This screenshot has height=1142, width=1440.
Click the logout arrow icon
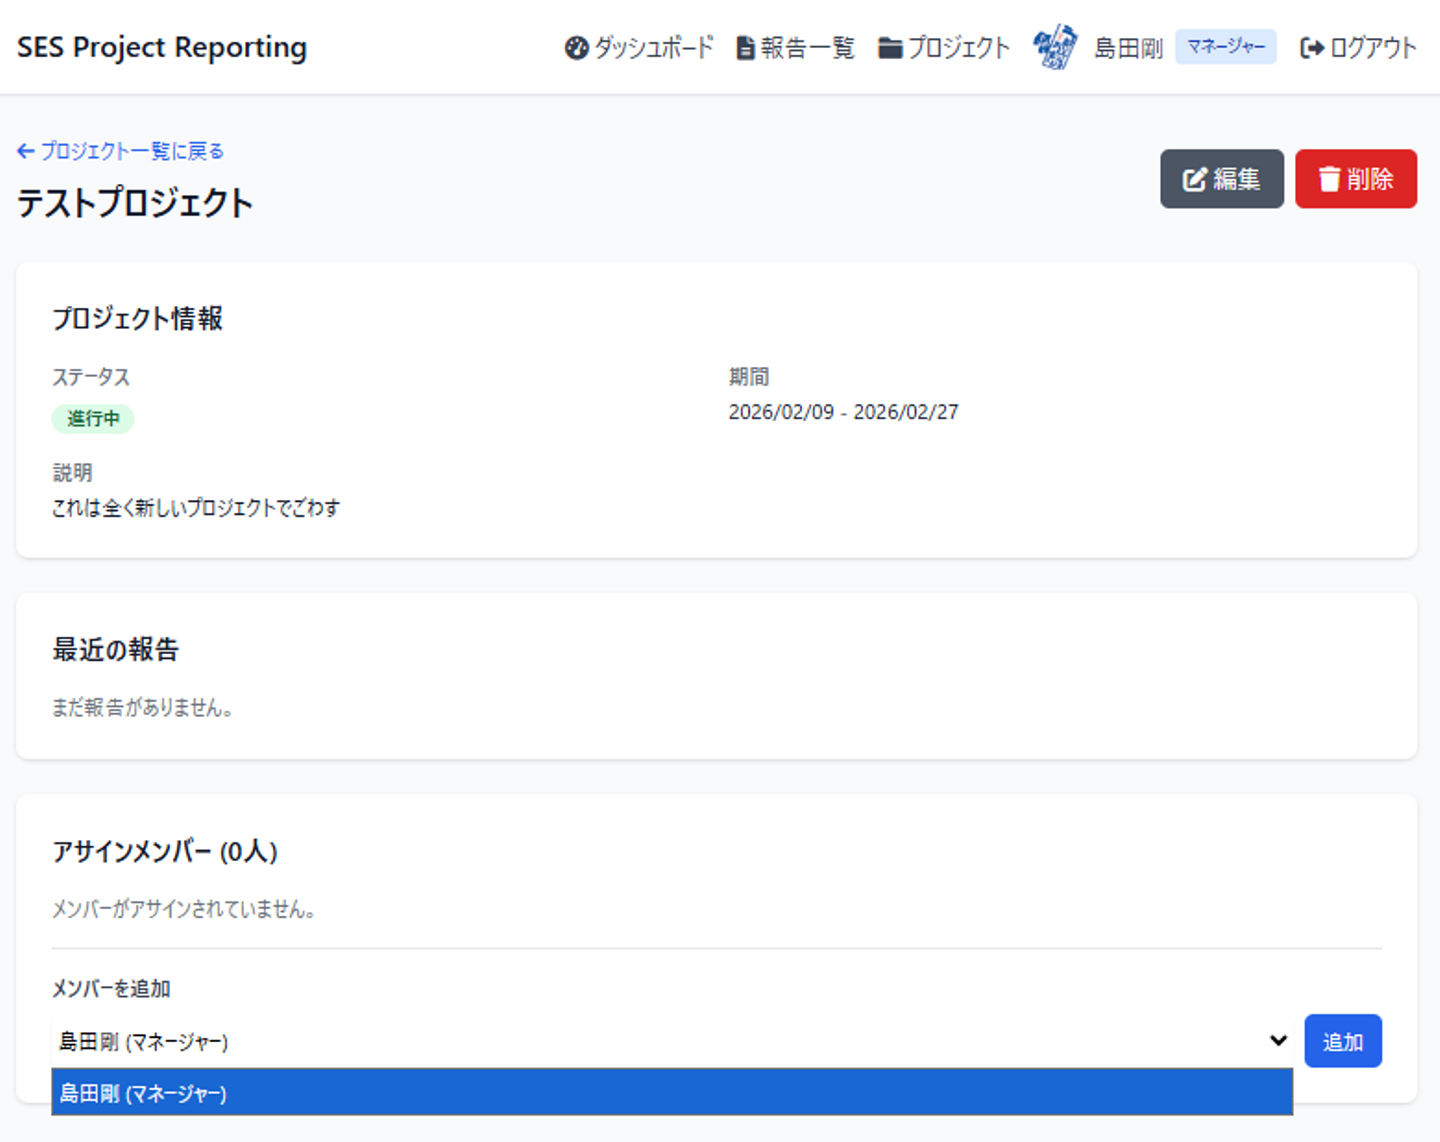click(1312, 47)
